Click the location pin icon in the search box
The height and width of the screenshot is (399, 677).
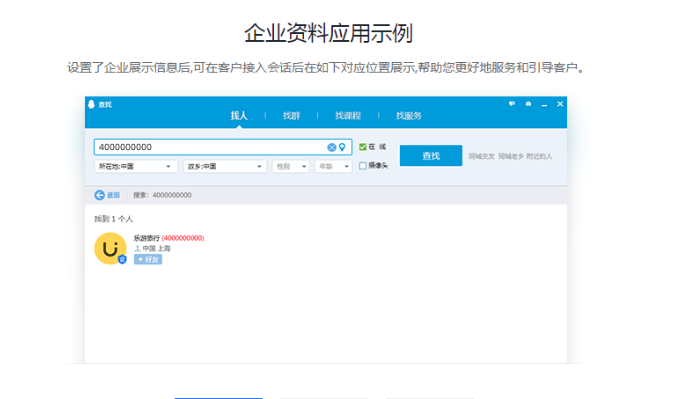coord(342,147)
